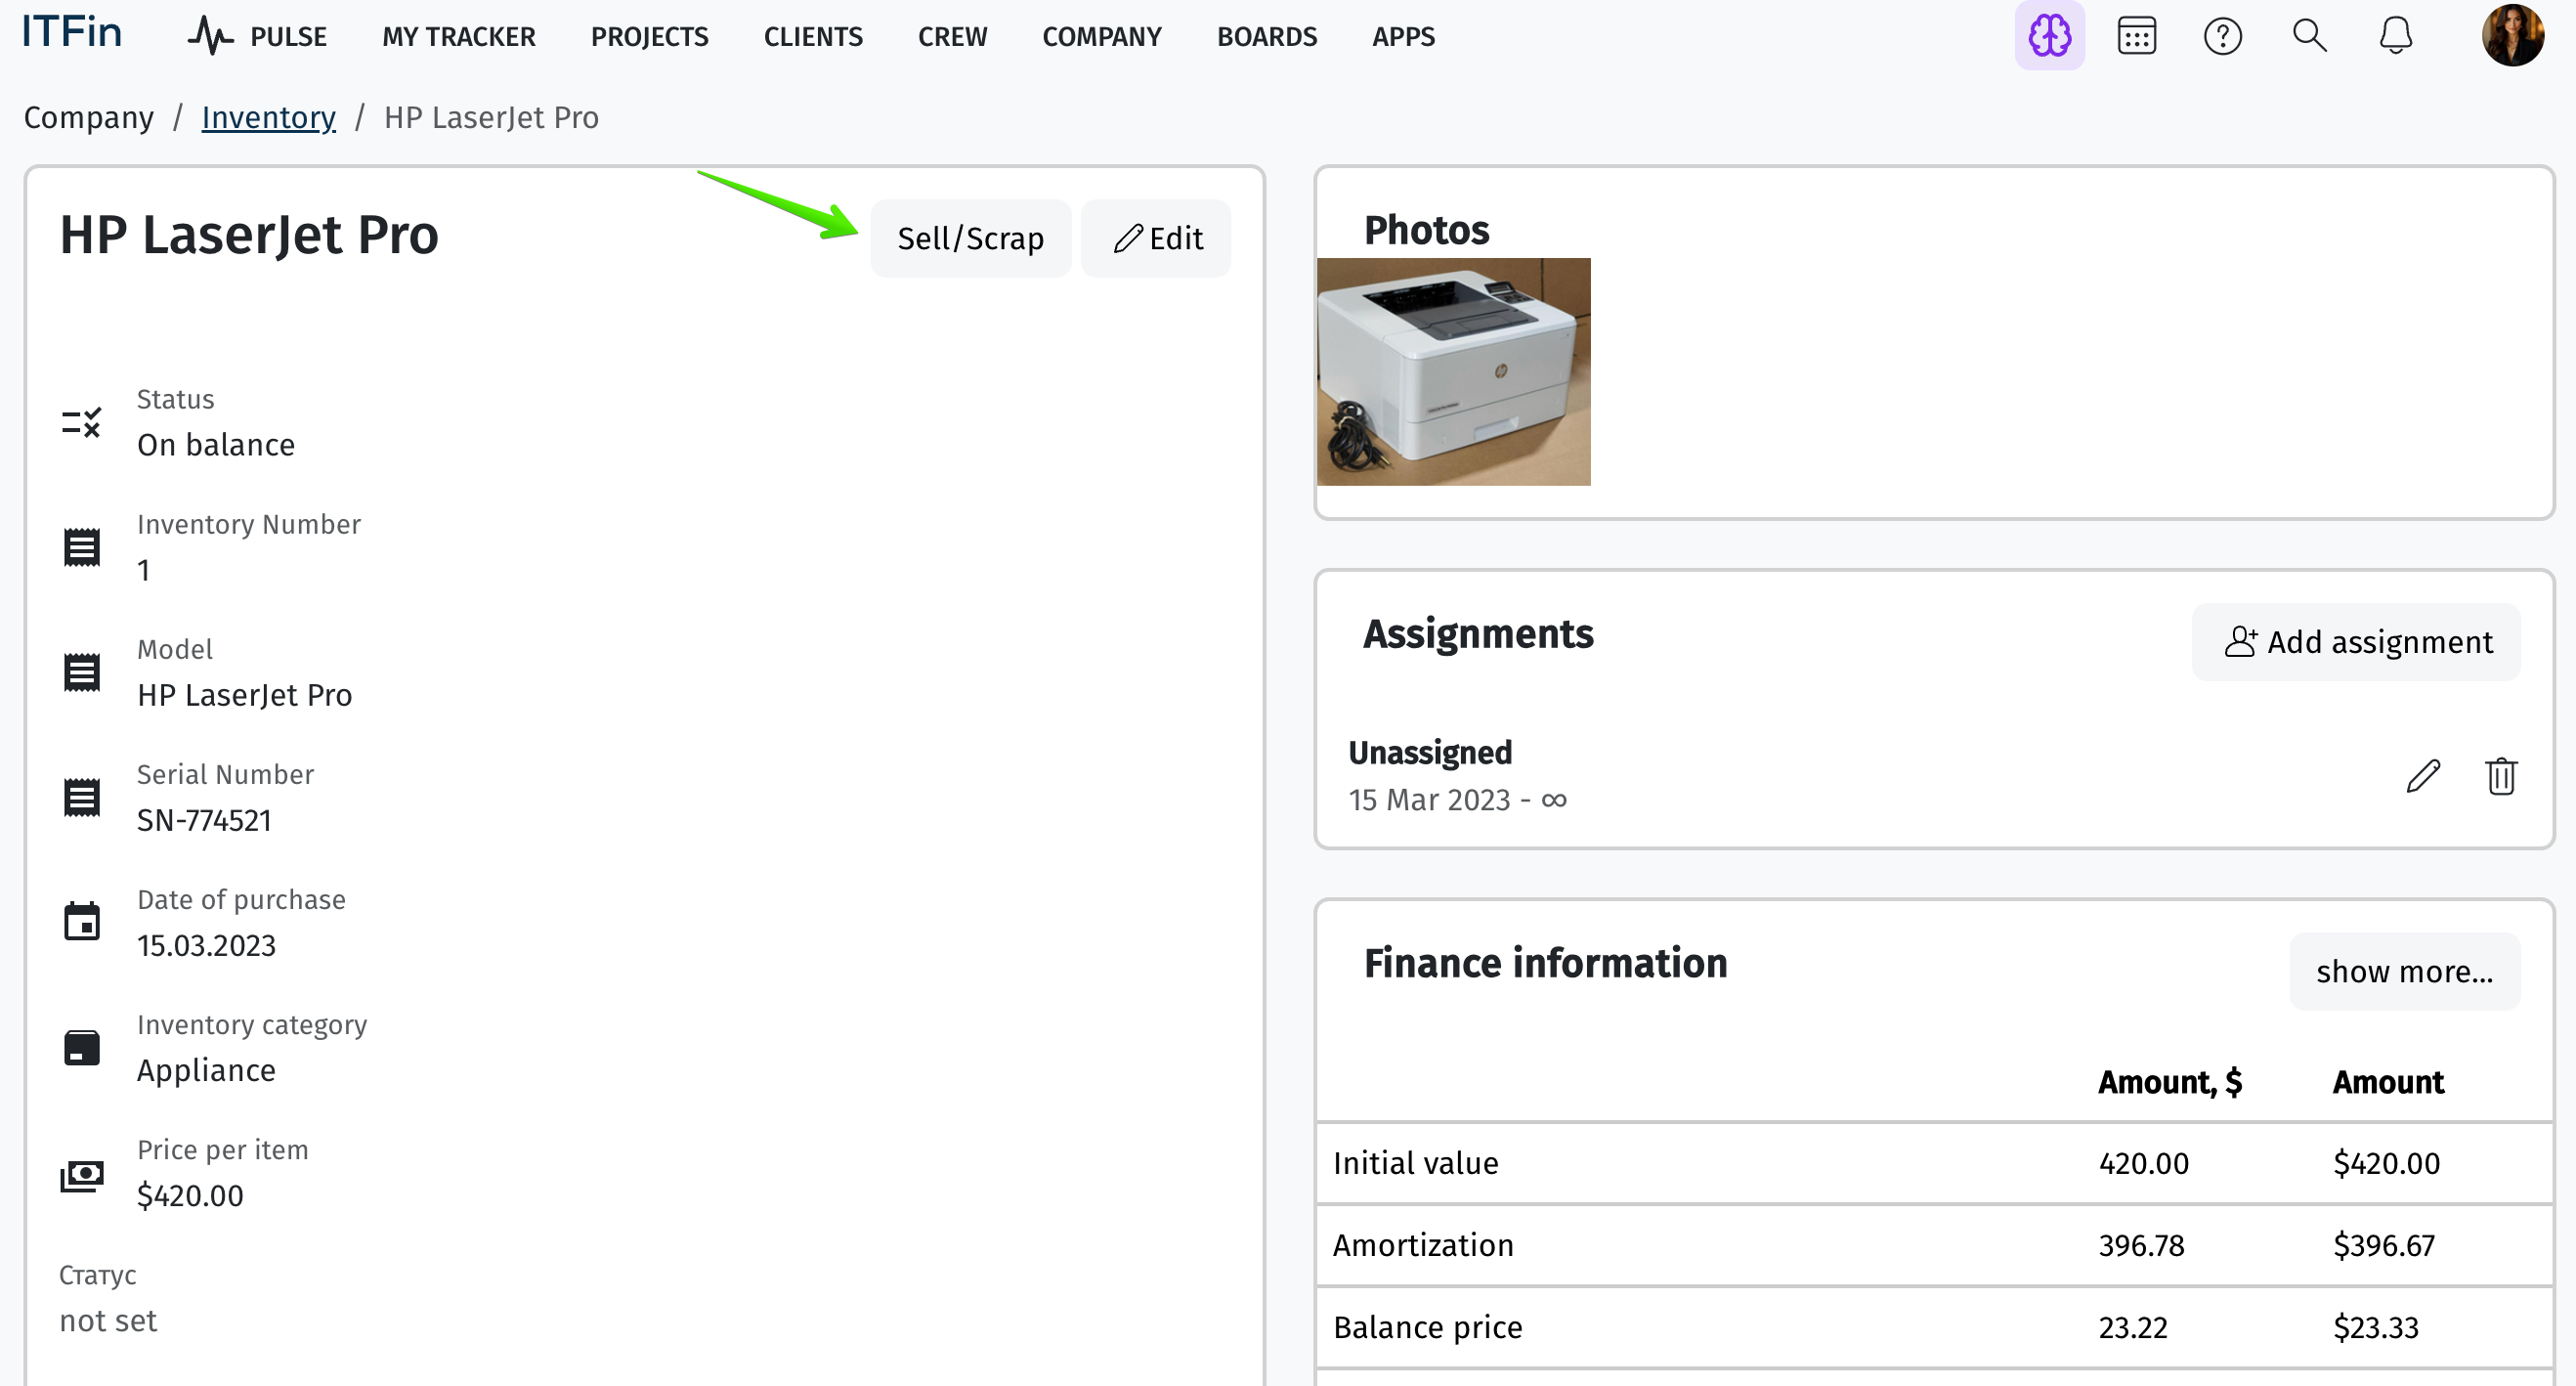Click the 'Unassigned' assignment name
The image size is (2576, 1386).
pyautogui.click(x=1430, y=752)
